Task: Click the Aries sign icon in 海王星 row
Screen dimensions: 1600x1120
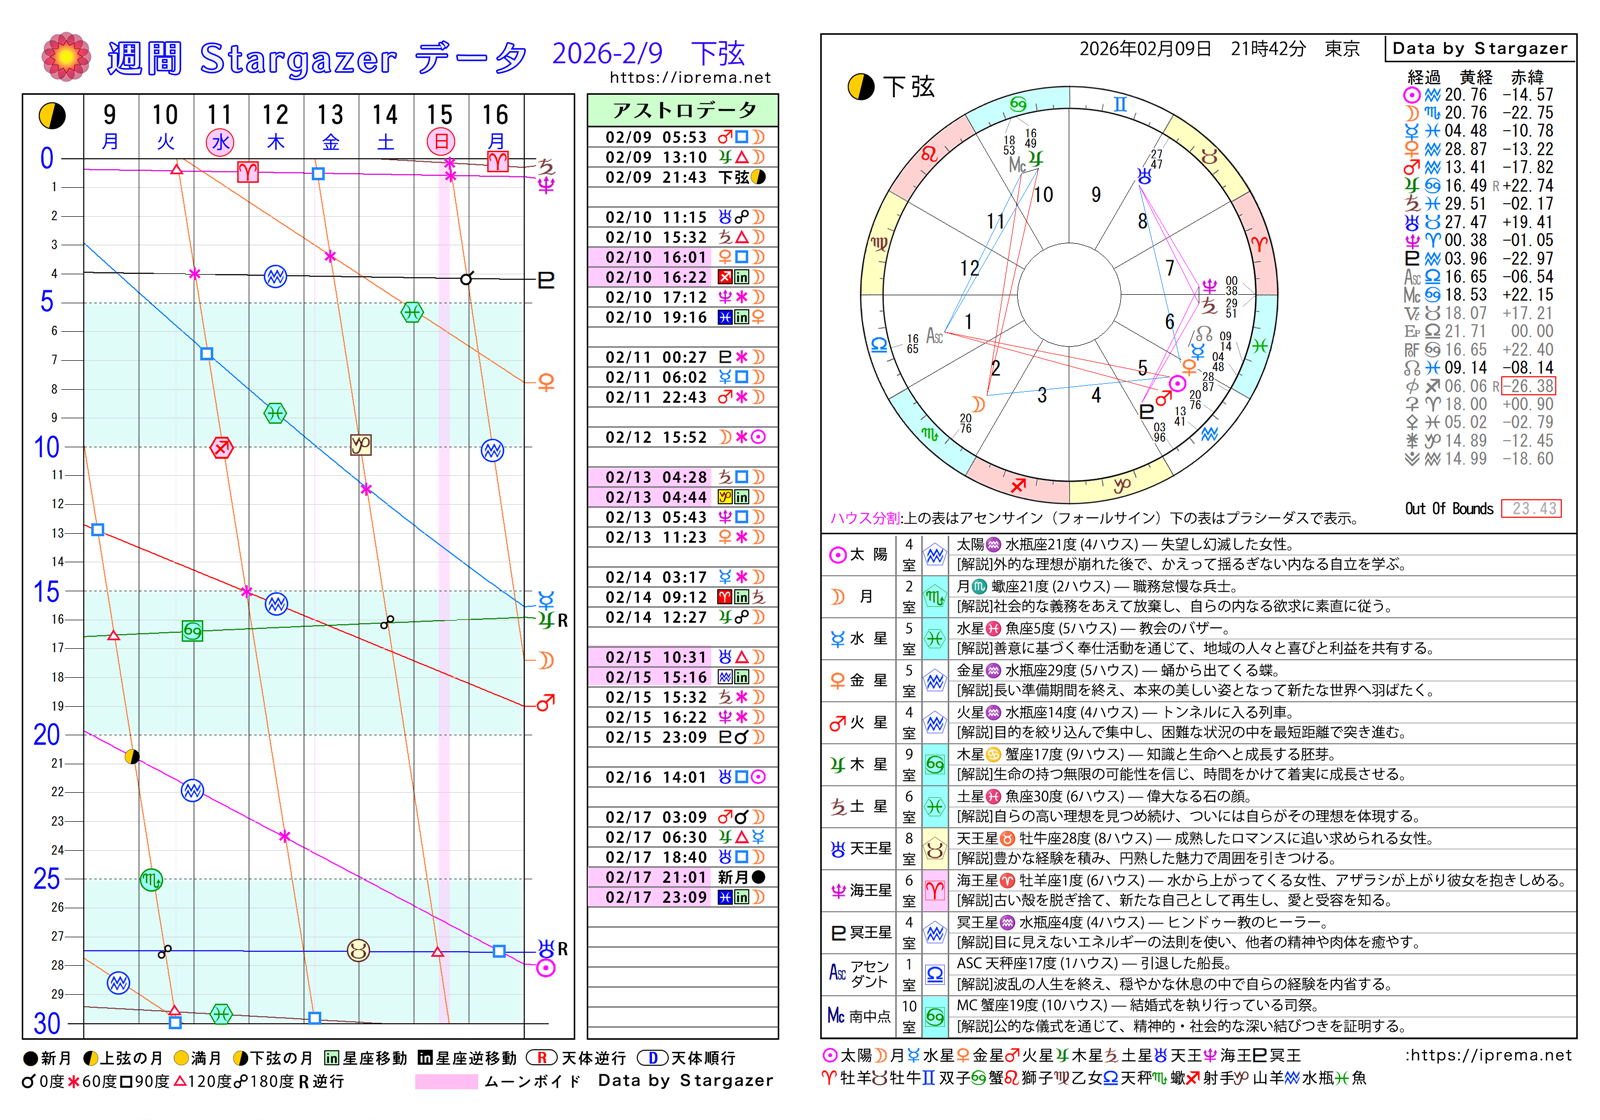Action: 935,890
